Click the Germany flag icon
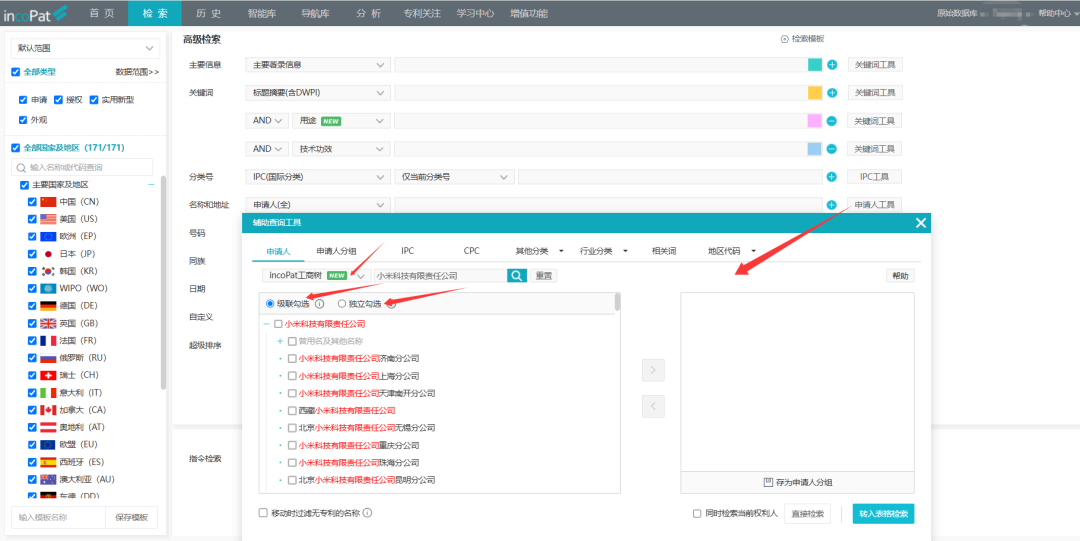This screenshot has width=1080, height=541. 48,306
